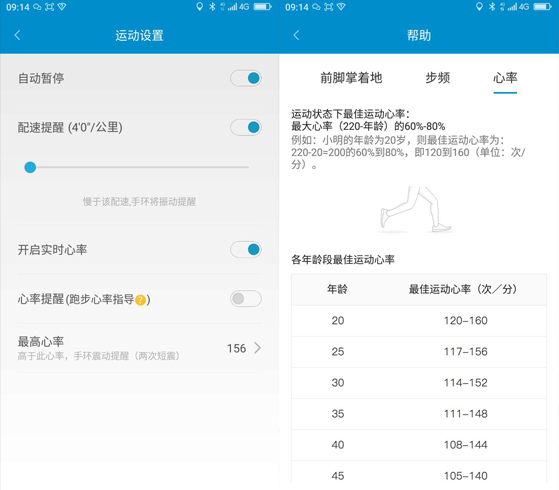Turn off the 开启实时心率 switch
Viewport: 559px width, 490px height.
(x=246, y=250)
